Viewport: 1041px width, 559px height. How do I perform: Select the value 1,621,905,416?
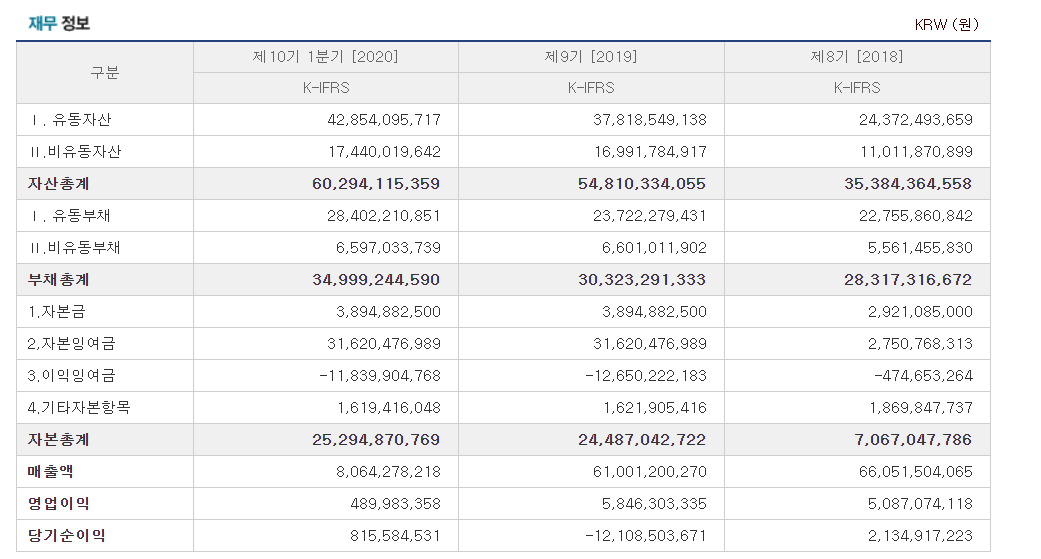(x=655, y=408)
